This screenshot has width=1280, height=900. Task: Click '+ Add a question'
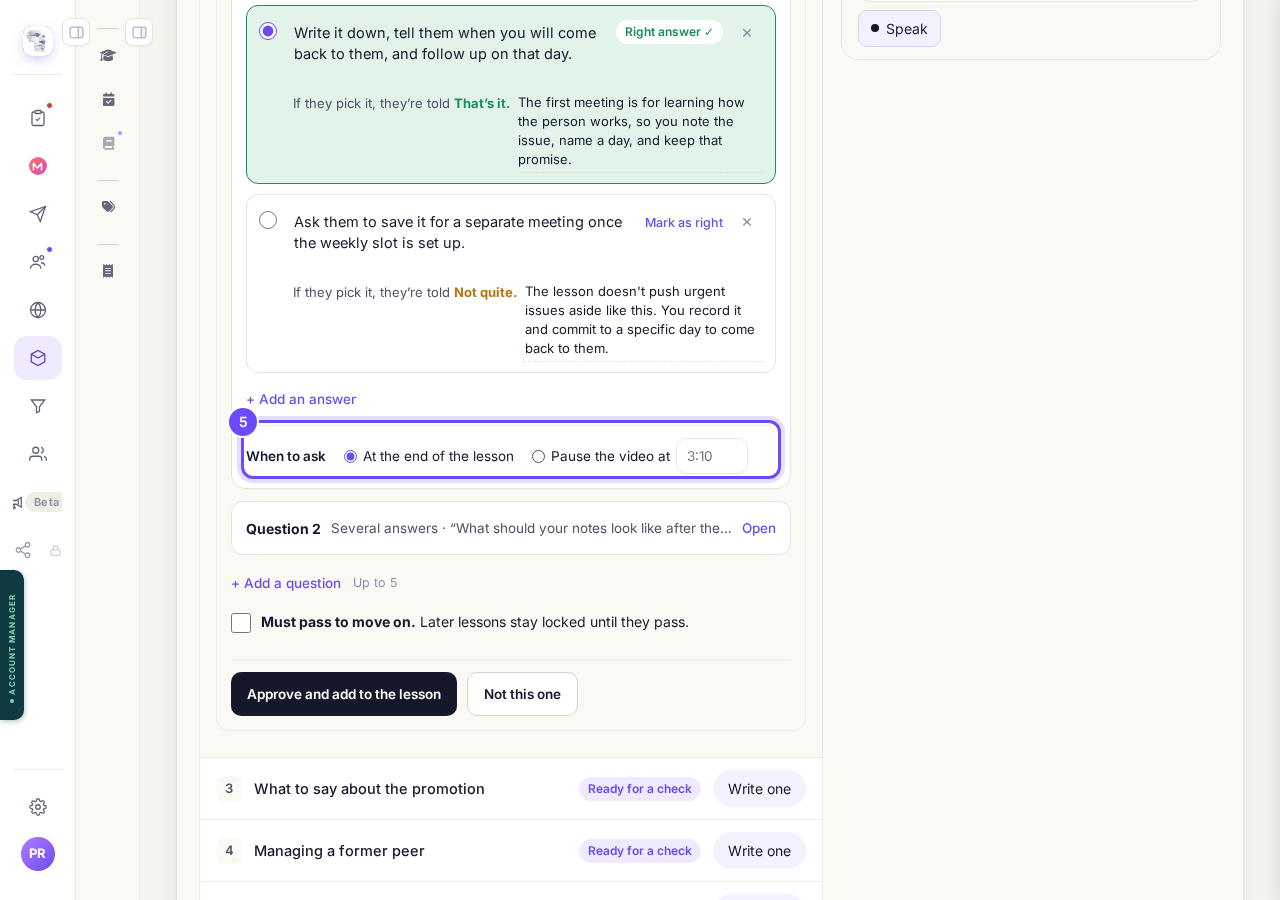(x=286, y=583)
